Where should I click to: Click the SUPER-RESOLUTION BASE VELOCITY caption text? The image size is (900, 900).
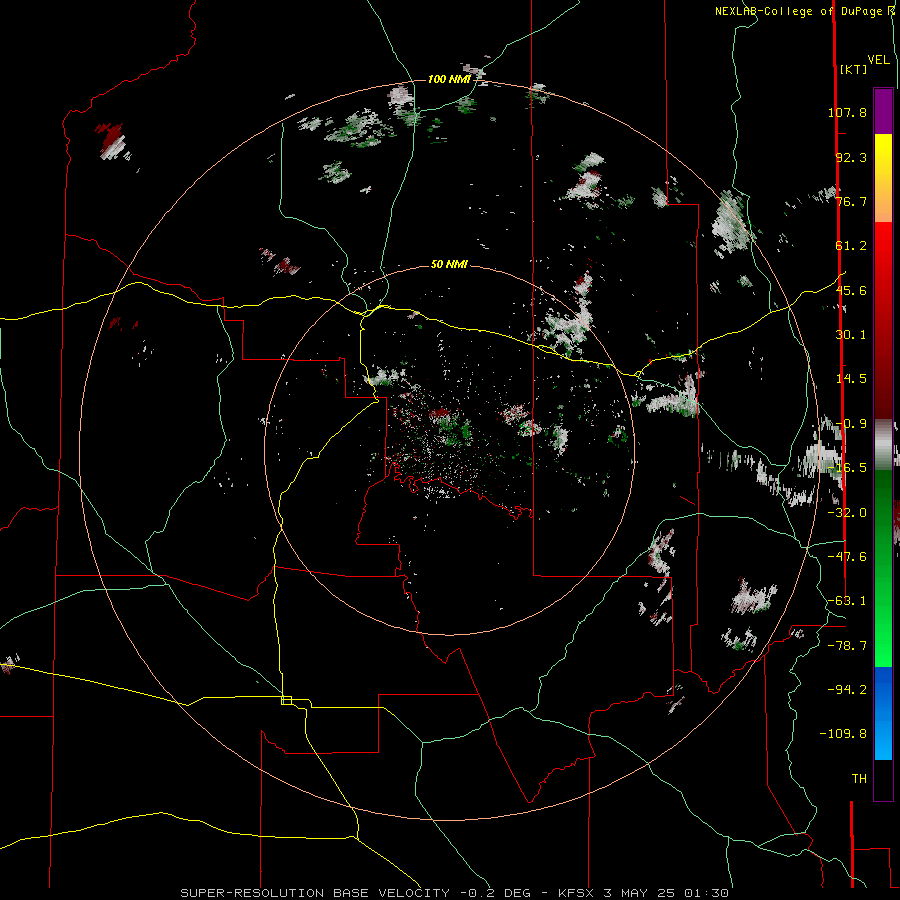(x=317, y=893)
